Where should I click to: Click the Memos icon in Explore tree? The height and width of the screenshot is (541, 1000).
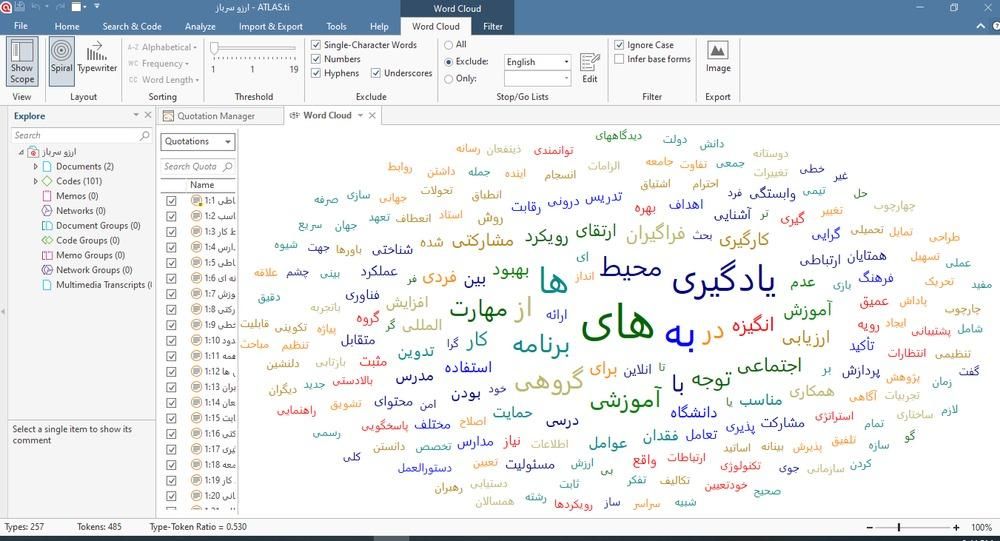tap(47, 196)
